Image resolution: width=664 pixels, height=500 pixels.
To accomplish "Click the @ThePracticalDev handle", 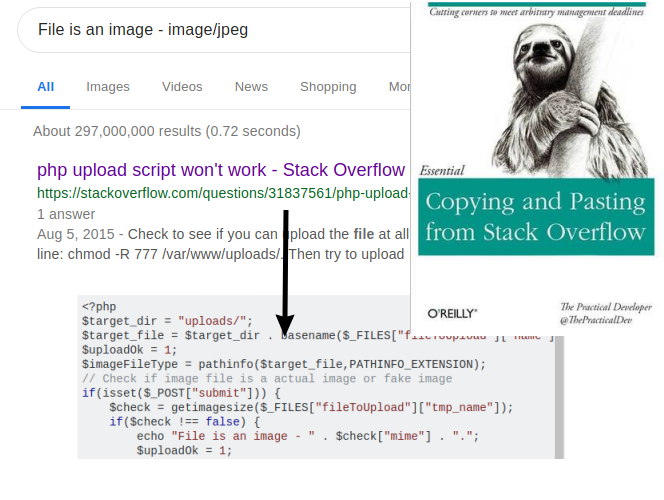I will tap(596, 320).
